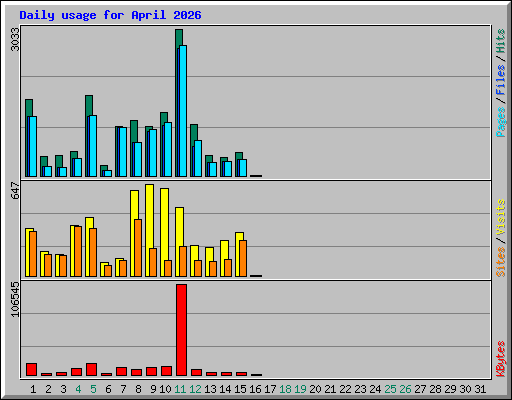Click the day 11 red KBytes bar
512x400 pixels.
click(x=182, y=330)
